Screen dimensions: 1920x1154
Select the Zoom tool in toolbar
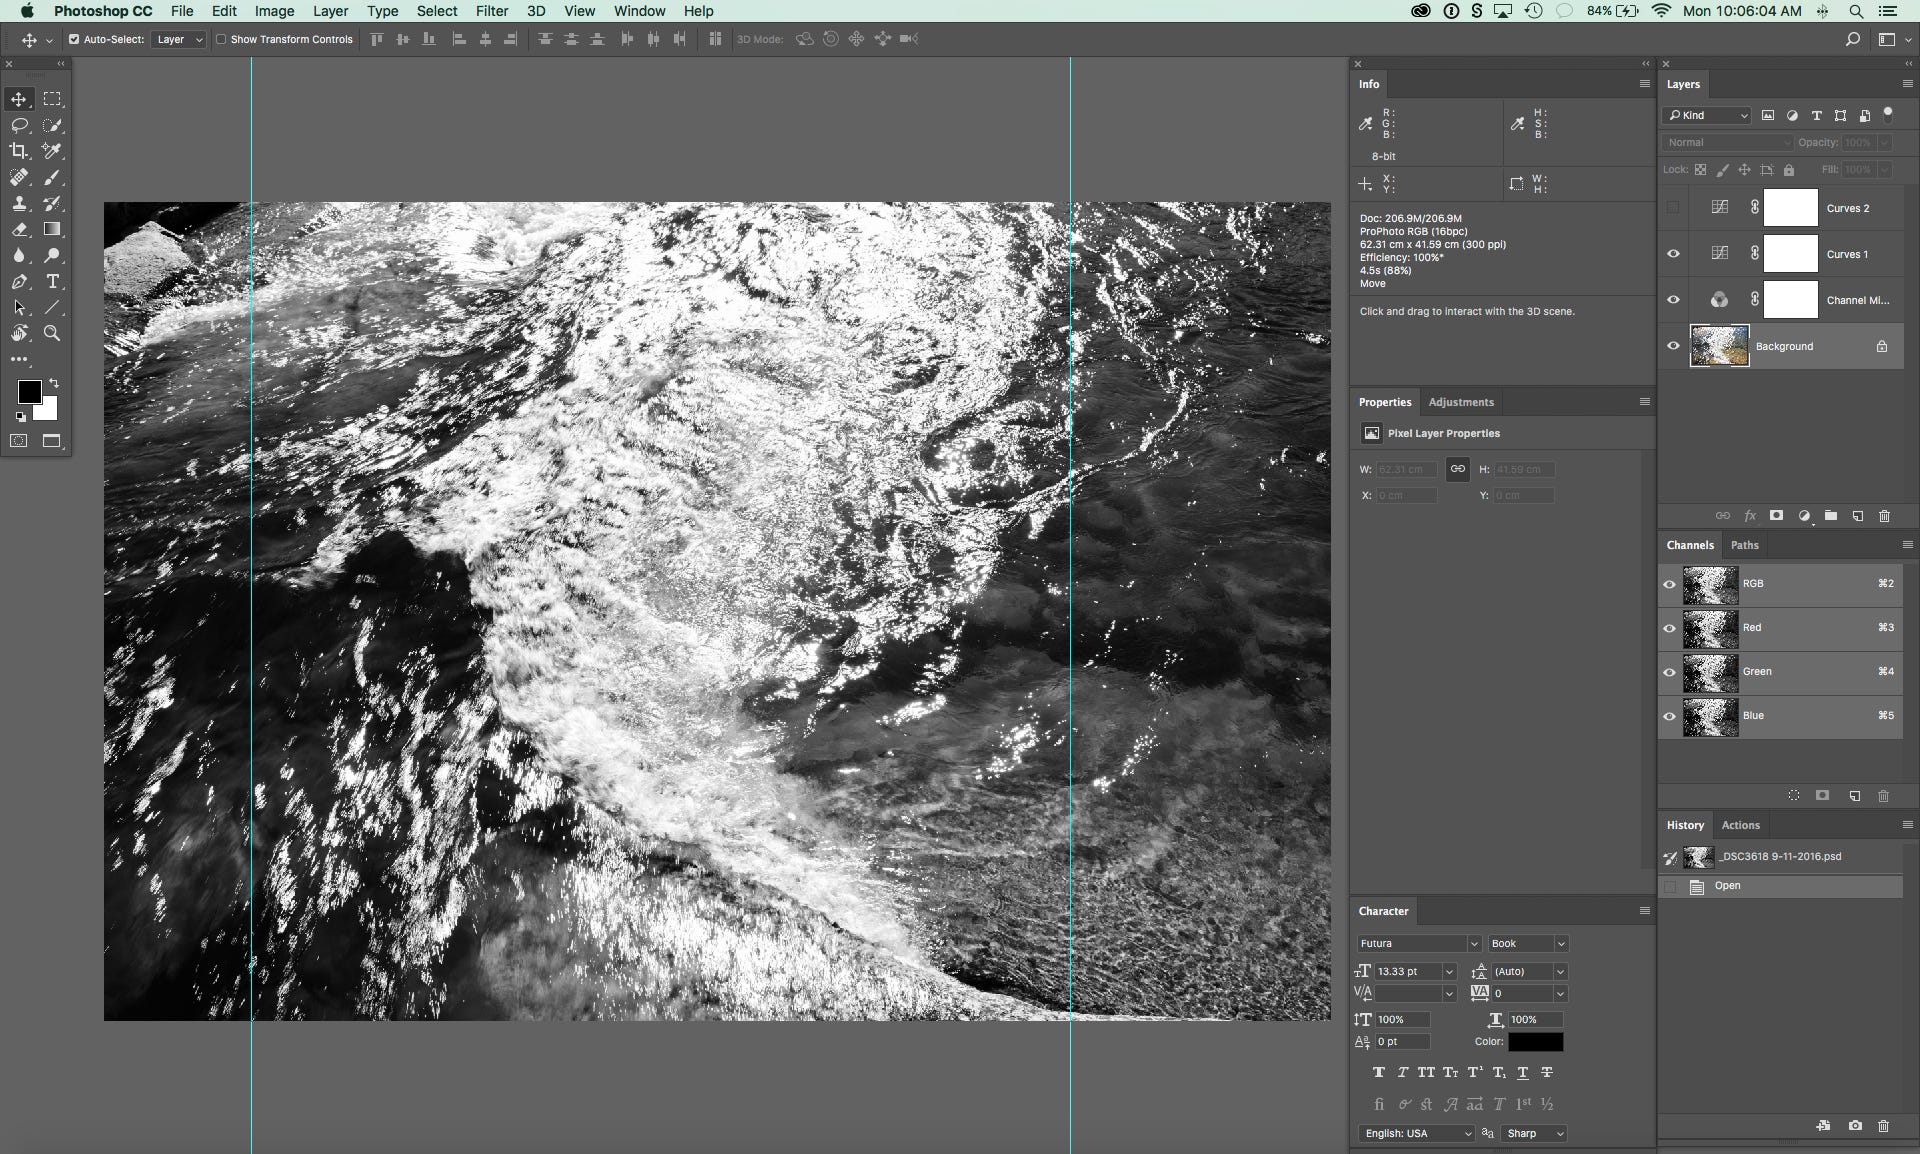point(52,334)
